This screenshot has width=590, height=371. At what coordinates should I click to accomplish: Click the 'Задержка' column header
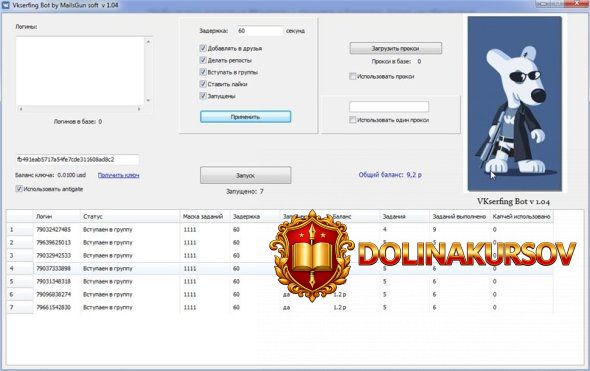click(255, 216)
